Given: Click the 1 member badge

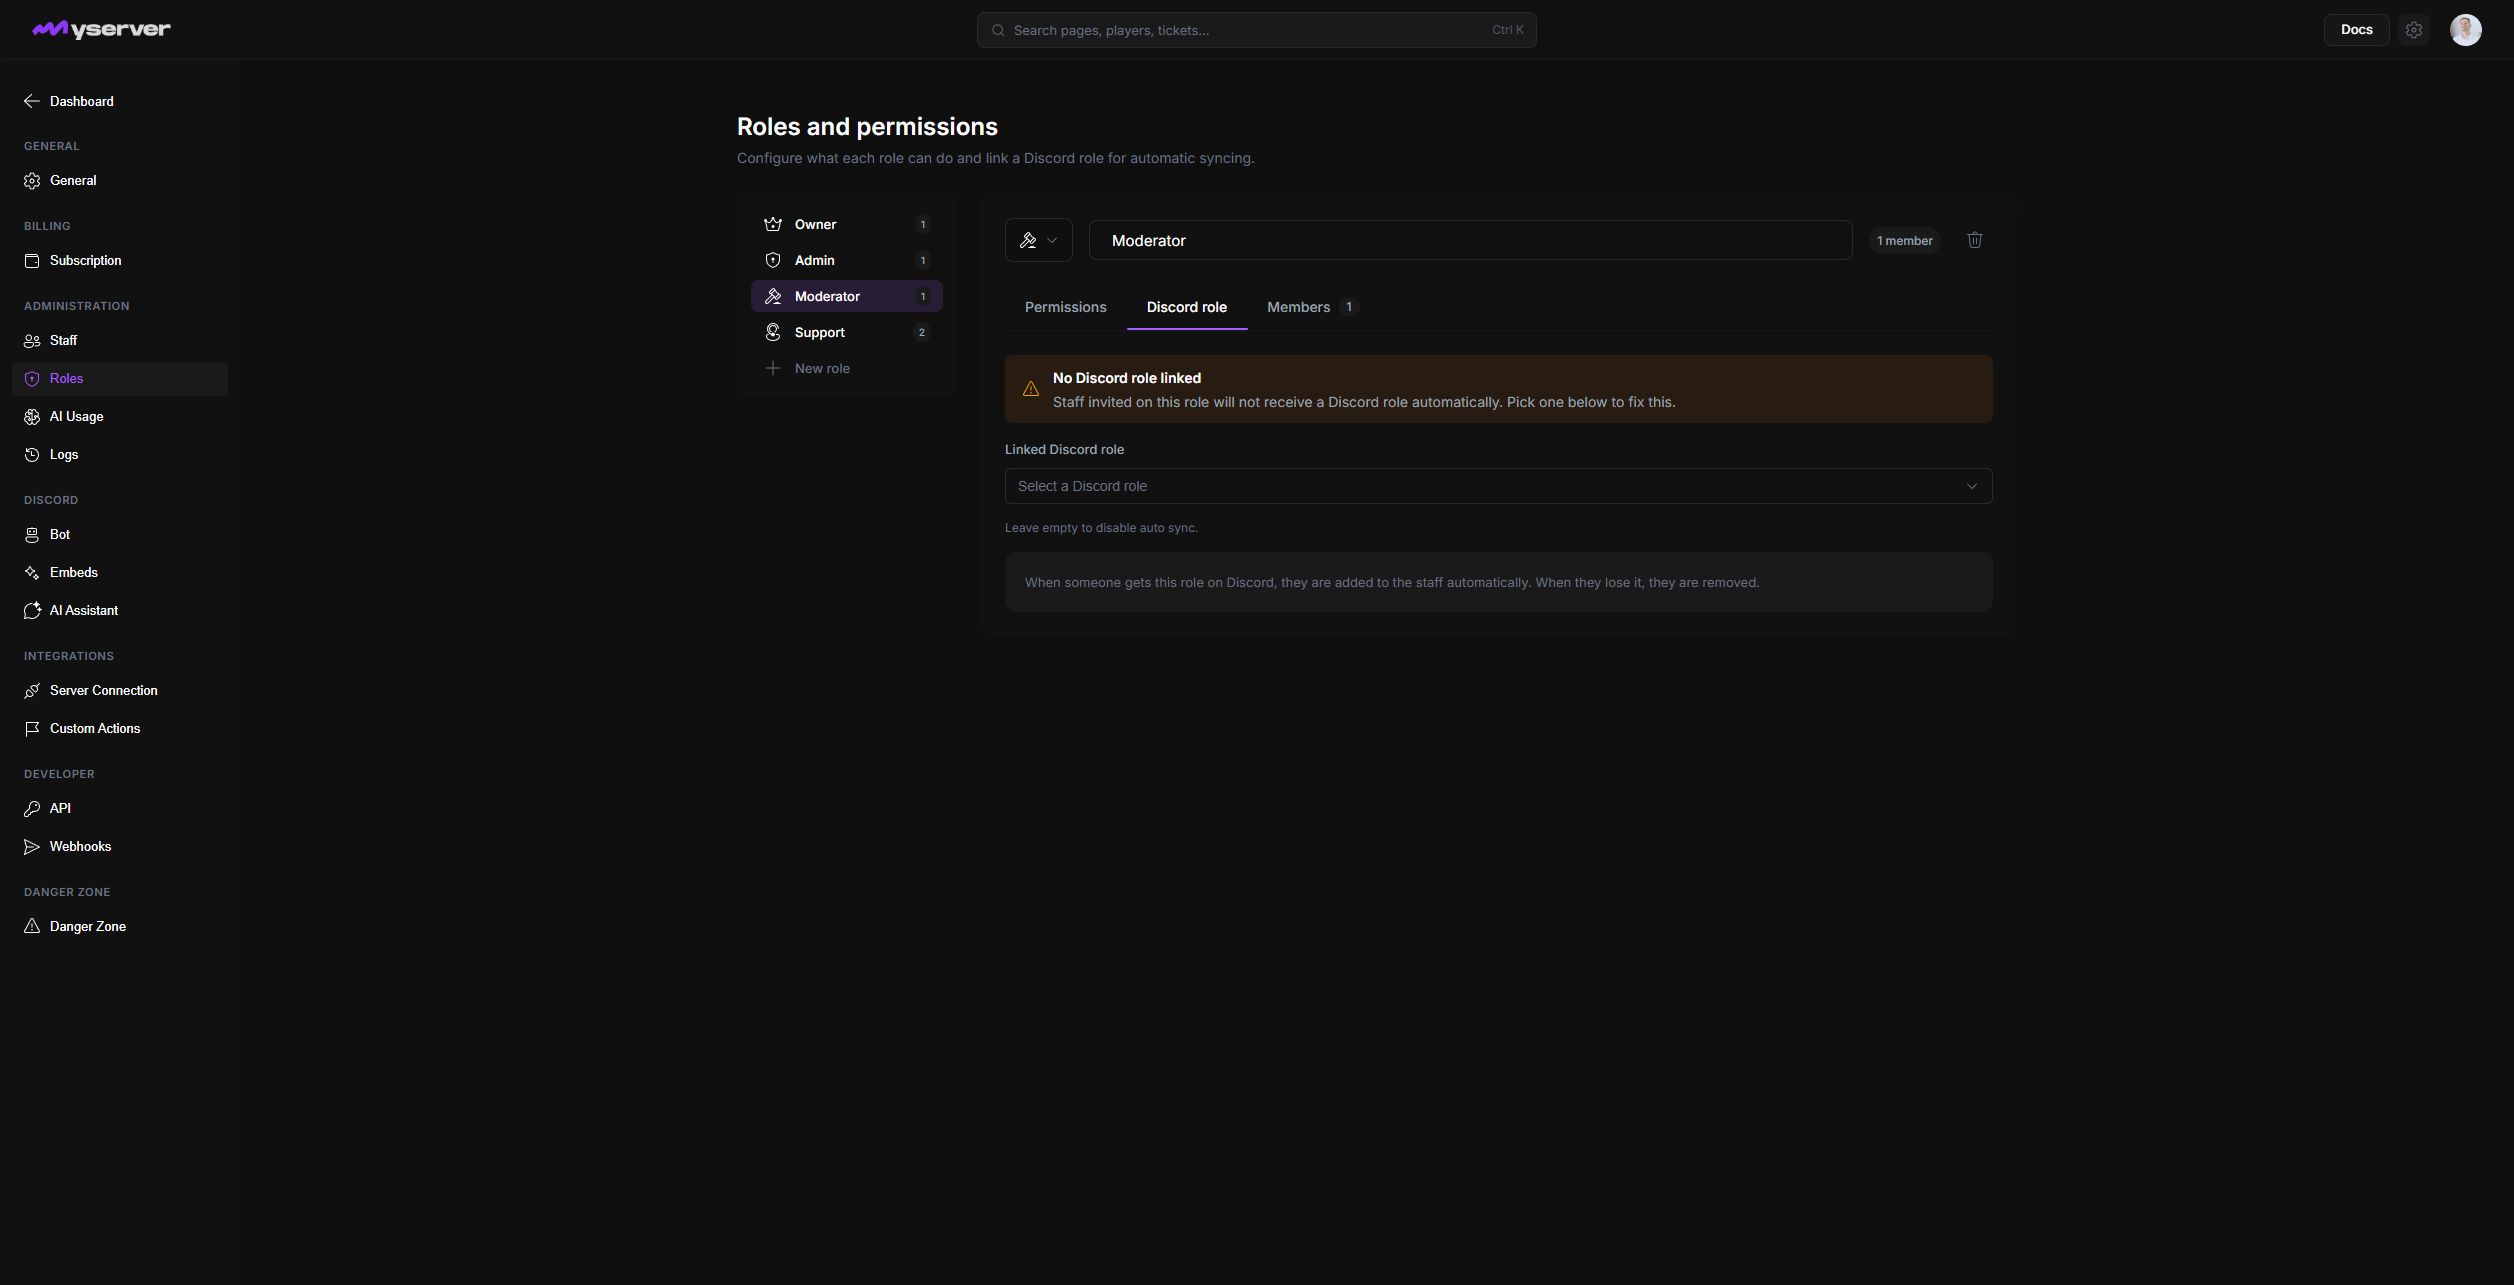Looking at the screenshot, I should pos(1904,240).
